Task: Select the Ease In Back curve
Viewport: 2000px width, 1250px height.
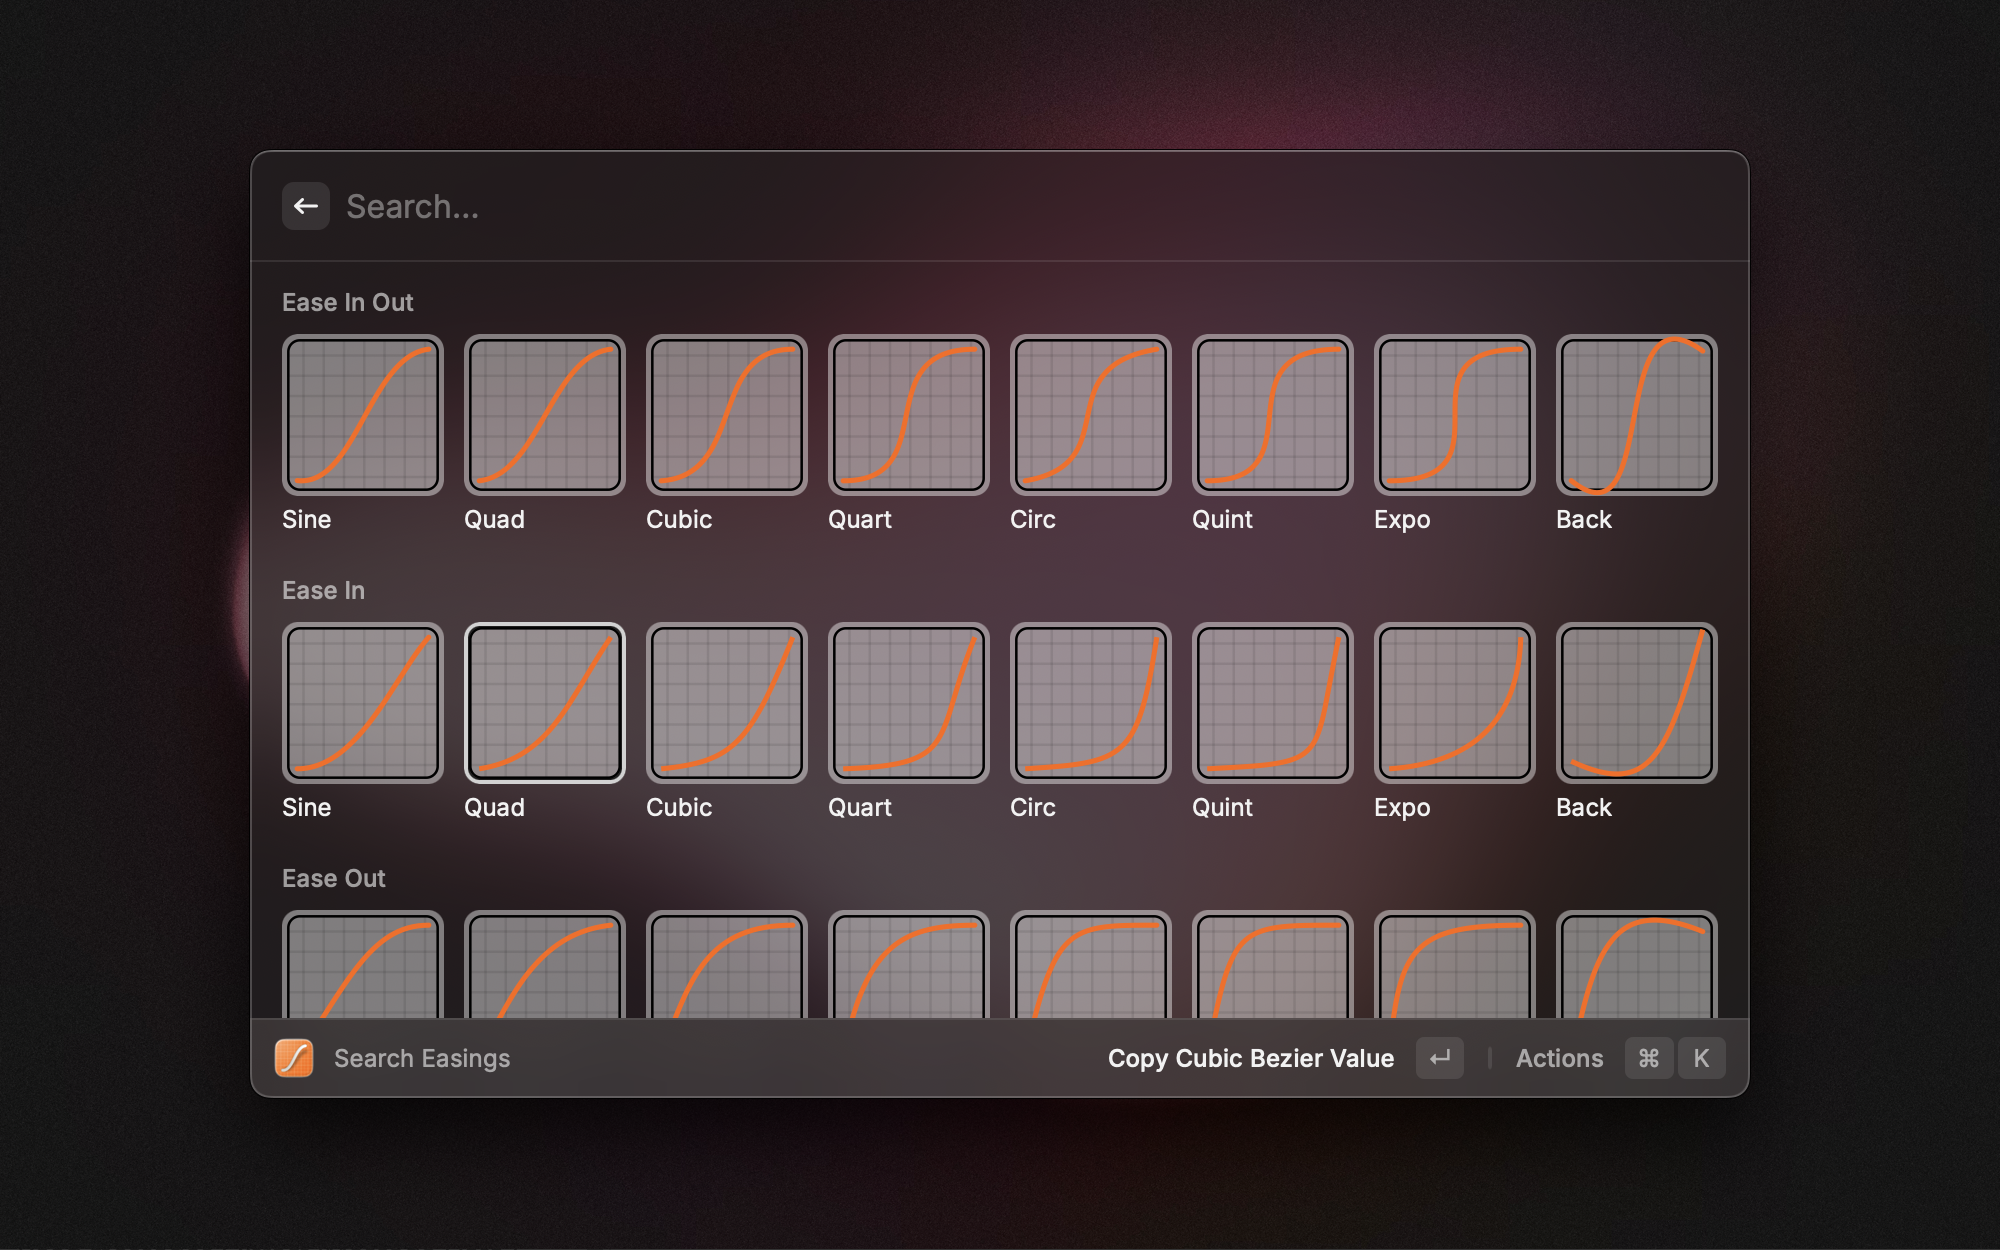Action: tap(1636, 703)
